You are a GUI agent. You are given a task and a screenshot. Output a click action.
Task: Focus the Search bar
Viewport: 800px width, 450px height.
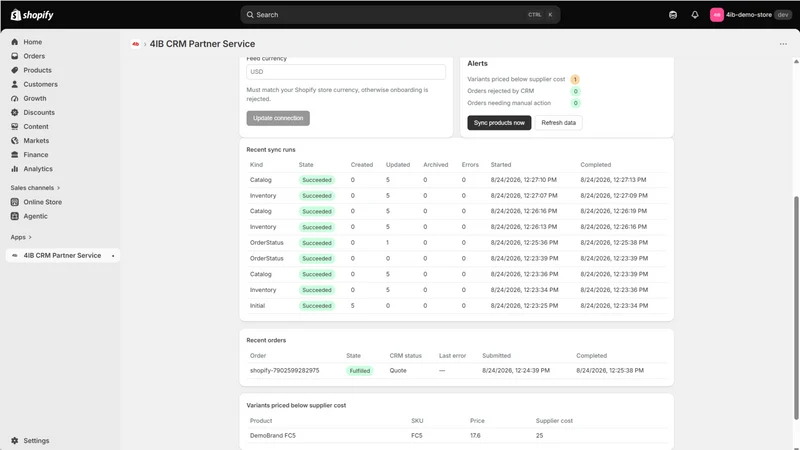[400, 15]
